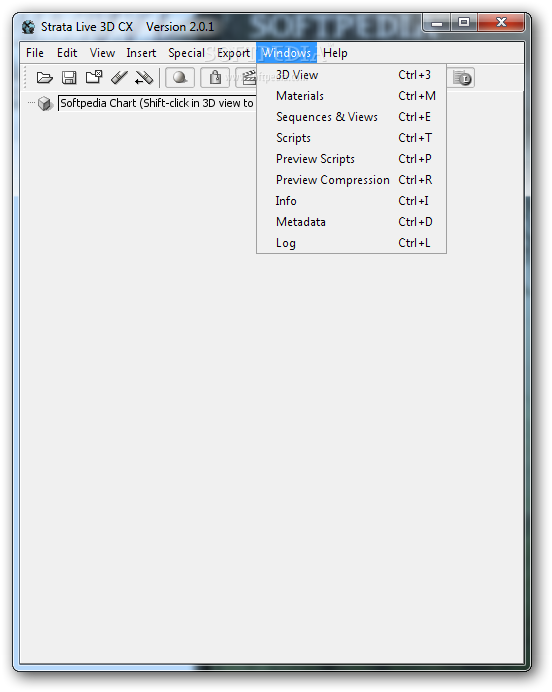This screenshot has width=552, height=692.
Task: Minimize the Strata Live 3D window
Action: (x=437, y=23)
